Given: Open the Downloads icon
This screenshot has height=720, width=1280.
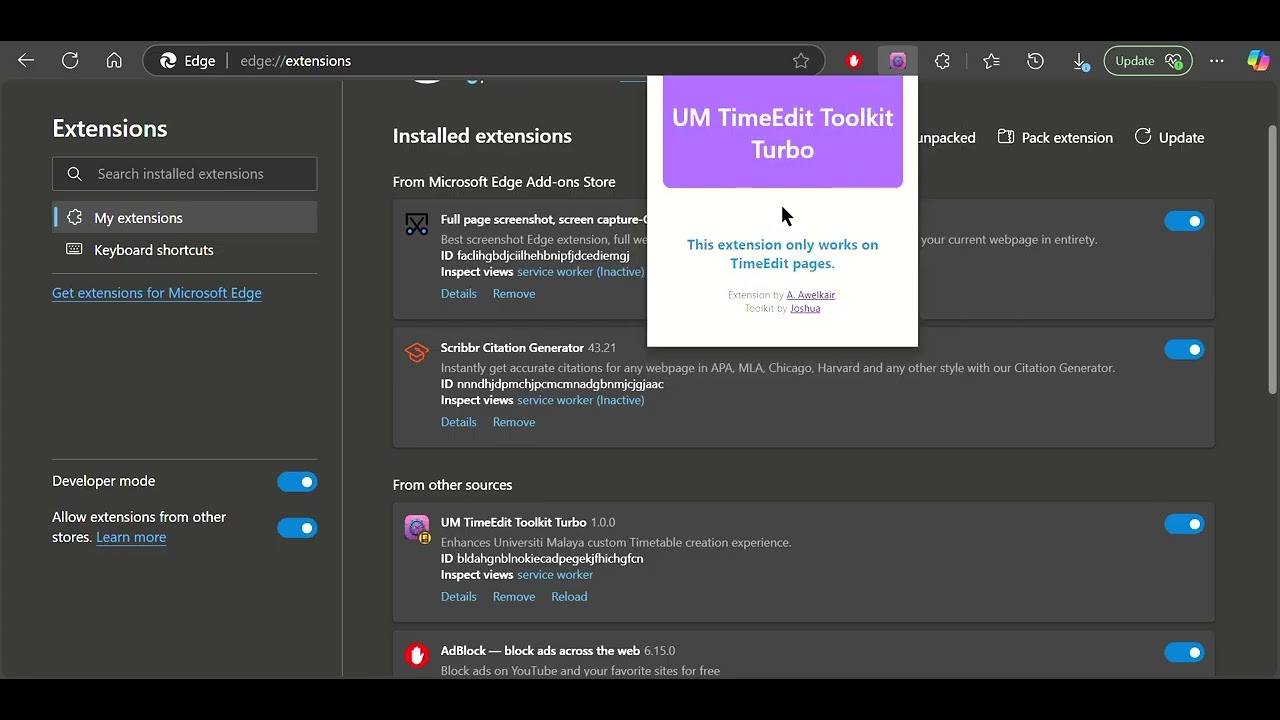Looking at the screenshot, I should pos(1080,61).
